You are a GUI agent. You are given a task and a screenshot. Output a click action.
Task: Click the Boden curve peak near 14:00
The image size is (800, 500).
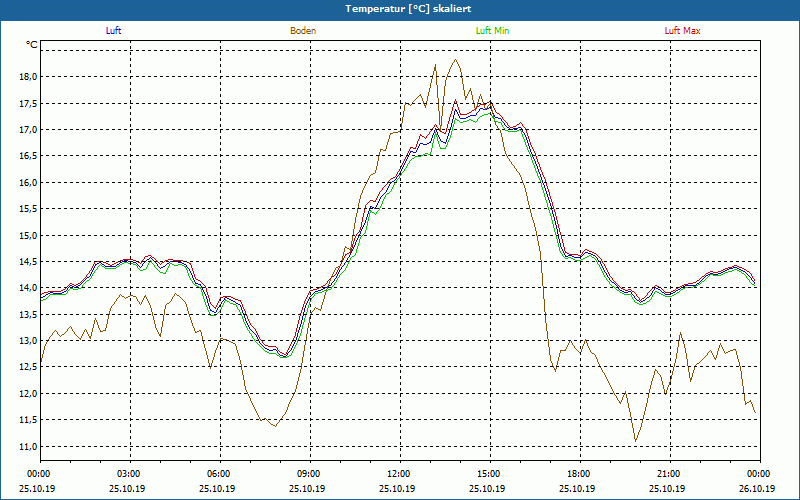[x=456, y=60]
